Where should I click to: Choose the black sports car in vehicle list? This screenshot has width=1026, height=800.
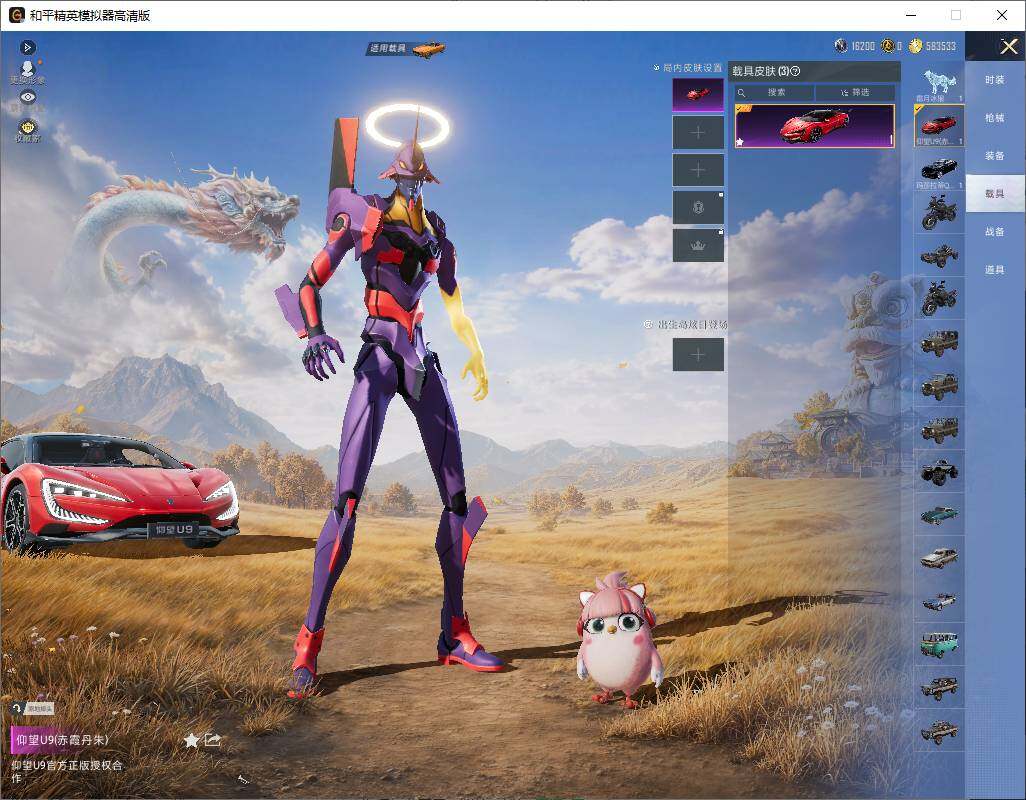[939, 169]
